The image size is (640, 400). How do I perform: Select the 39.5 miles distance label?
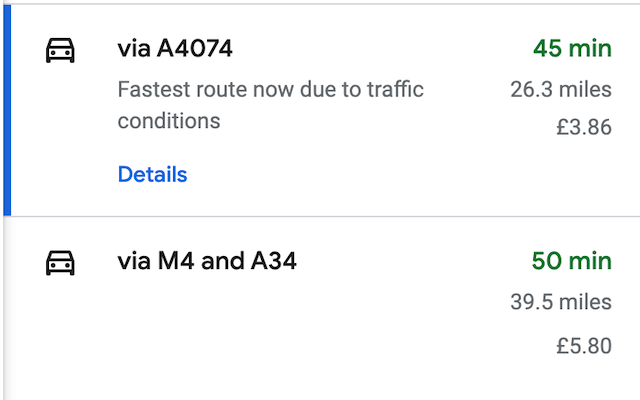(x=559, y=303)
